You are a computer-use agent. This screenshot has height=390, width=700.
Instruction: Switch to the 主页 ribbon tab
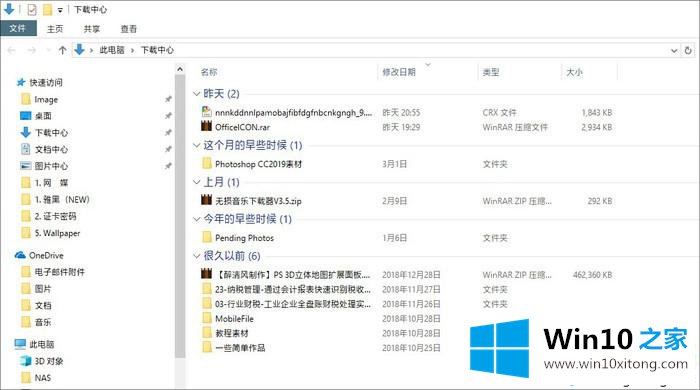[55, 29]
